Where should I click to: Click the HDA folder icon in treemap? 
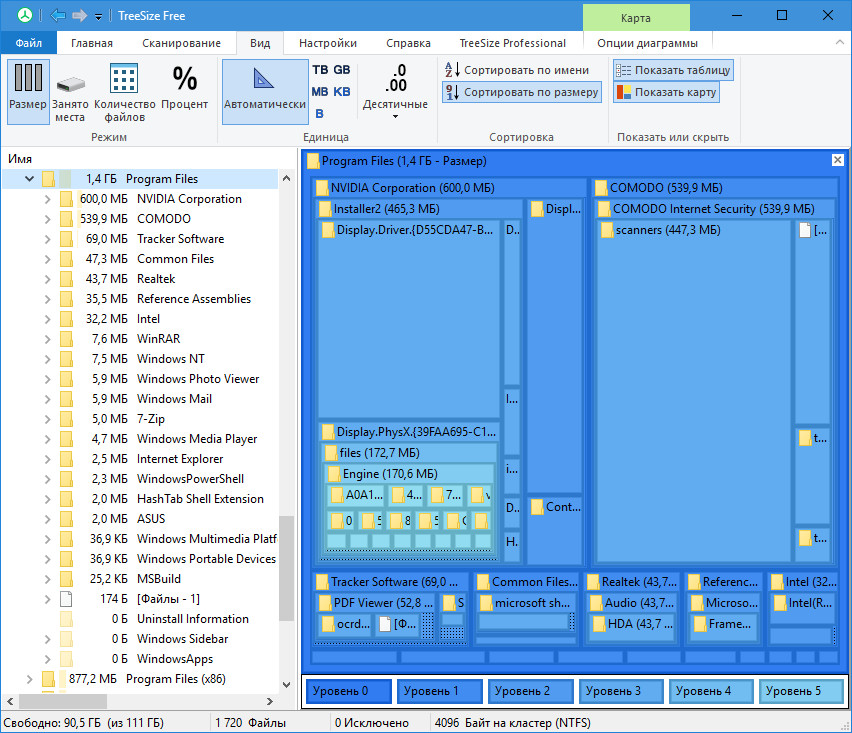(x=599, y=623)
